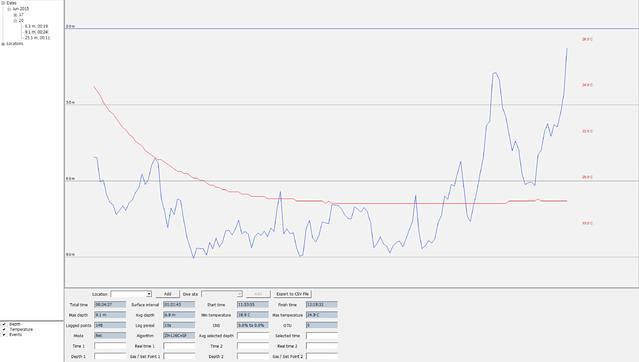639x362 pixels.
Task: Click the CNS value field
Action: click(x=253, y=325)
